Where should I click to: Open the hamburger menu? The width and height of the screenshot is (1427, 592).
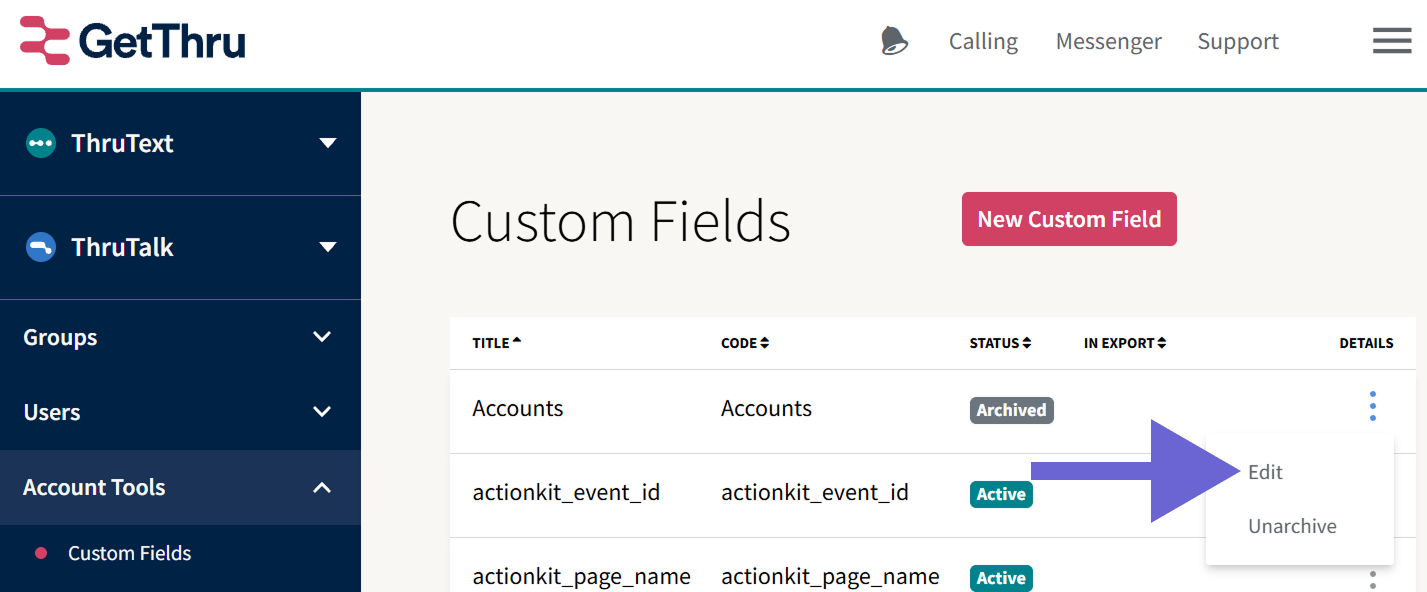pos(1392,41)
